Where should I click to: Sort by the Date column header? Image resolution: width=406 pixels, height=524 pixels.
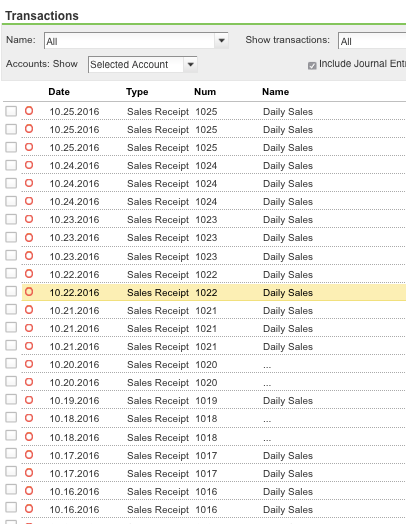pyautogui.click(x=59, y=92)
